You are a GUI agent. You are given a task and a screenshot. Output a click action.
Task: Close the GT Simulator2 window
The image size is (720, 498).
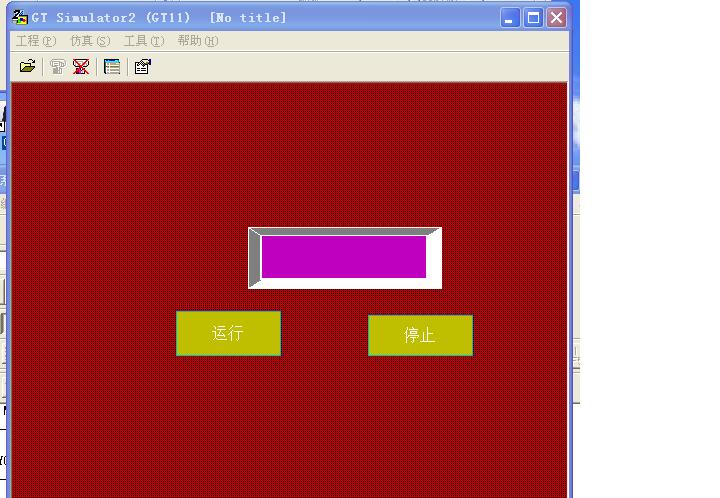click(x=556, y=17)
